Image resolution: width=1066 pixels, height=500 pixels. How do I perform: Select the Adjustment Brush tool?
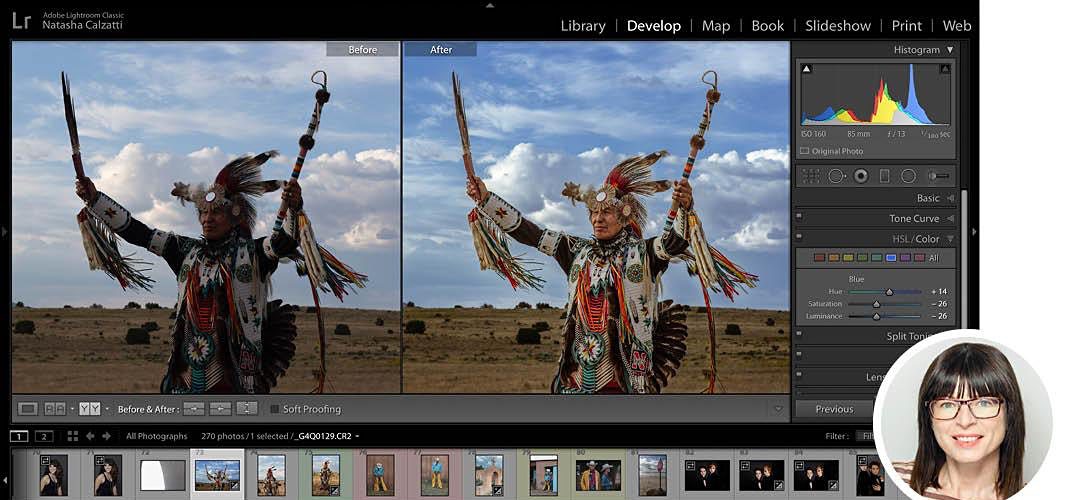940,176
